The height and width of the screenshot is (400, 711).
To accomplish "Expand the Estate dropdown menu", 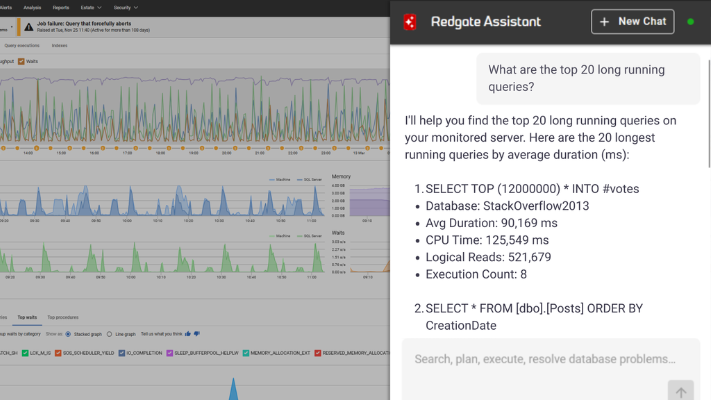I will point(88,6).
